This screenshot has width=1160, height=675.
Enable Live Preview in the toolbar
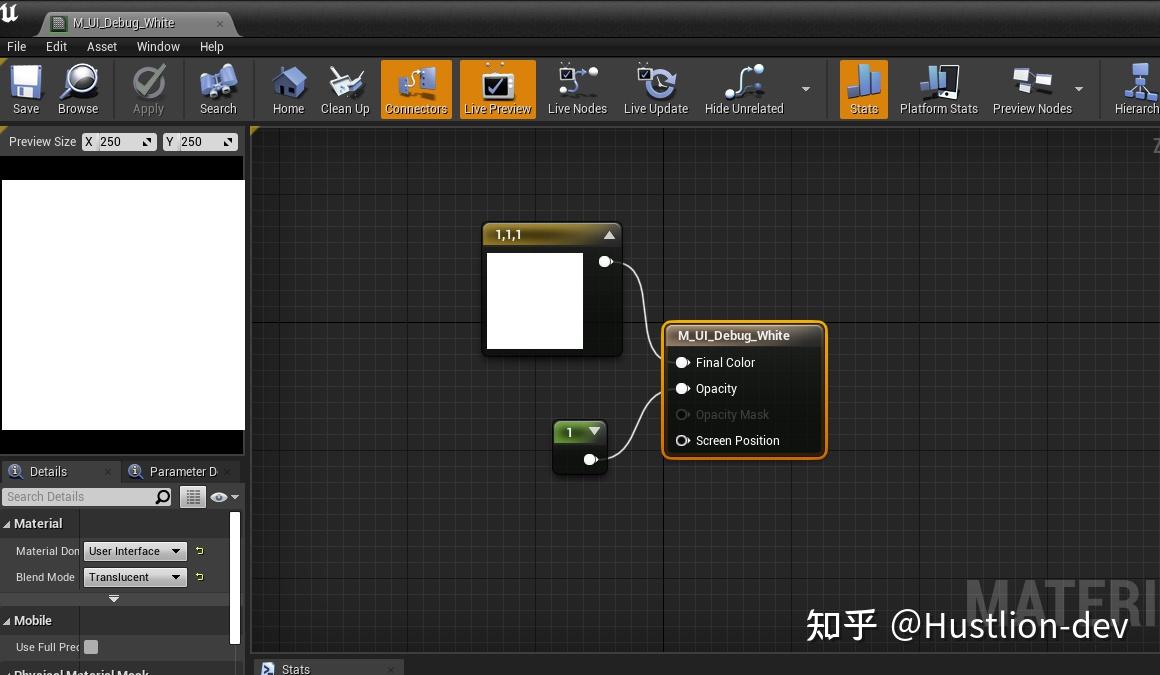(497, 88)
